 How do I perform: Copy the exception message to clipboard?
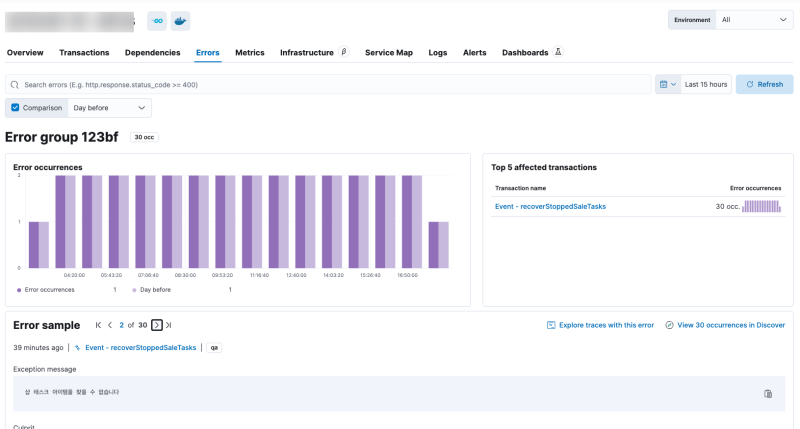pos(768,393)
